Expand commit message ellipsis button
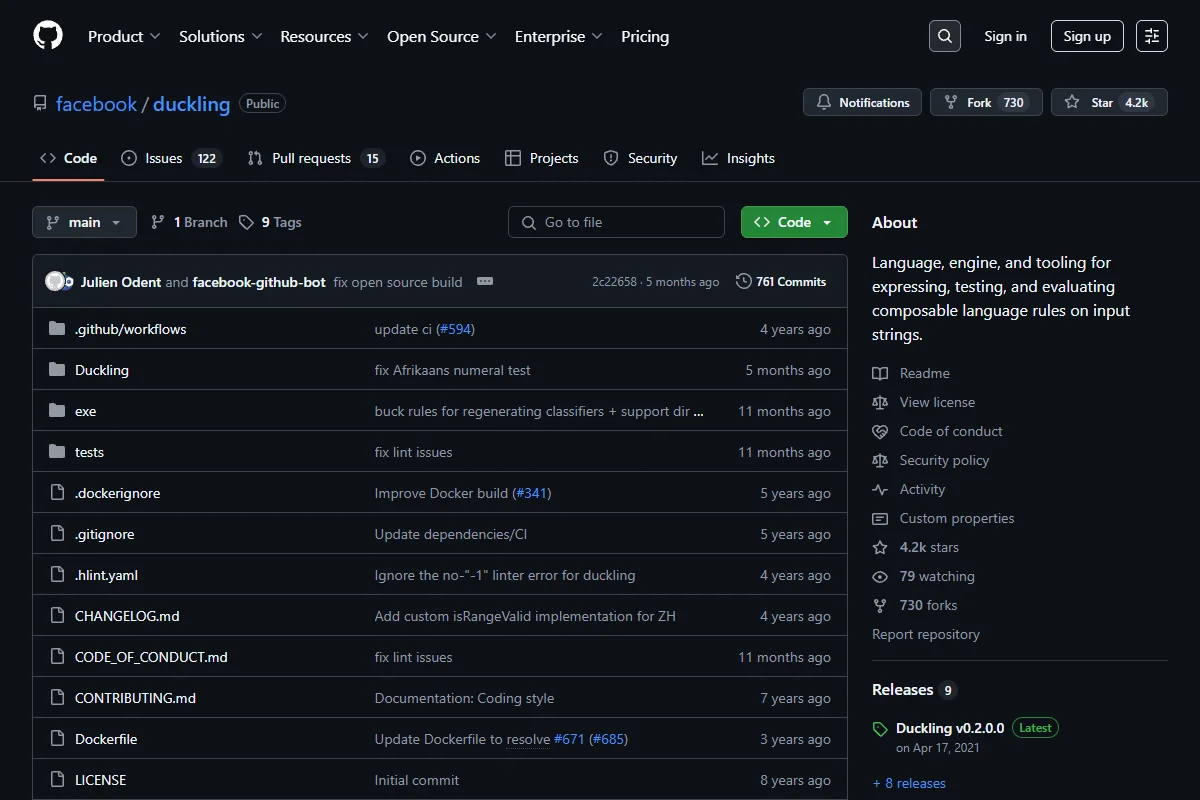Image resolution: width=1200 pixels, height=800 pixels. click(485, 282)
